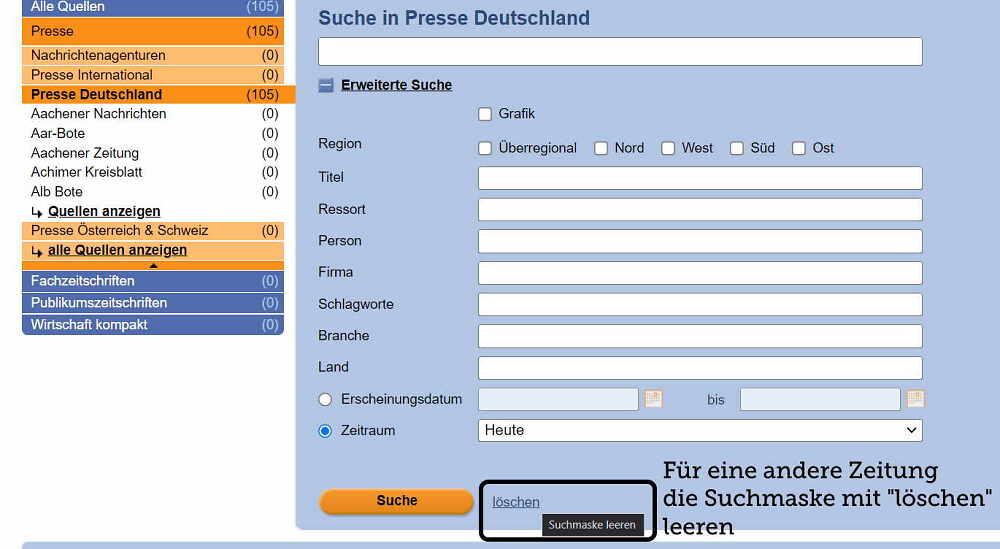The height and width of the screenshot is (549, 1000).
Task: Select the Zeitraum radio button
Action: (325, 431)
